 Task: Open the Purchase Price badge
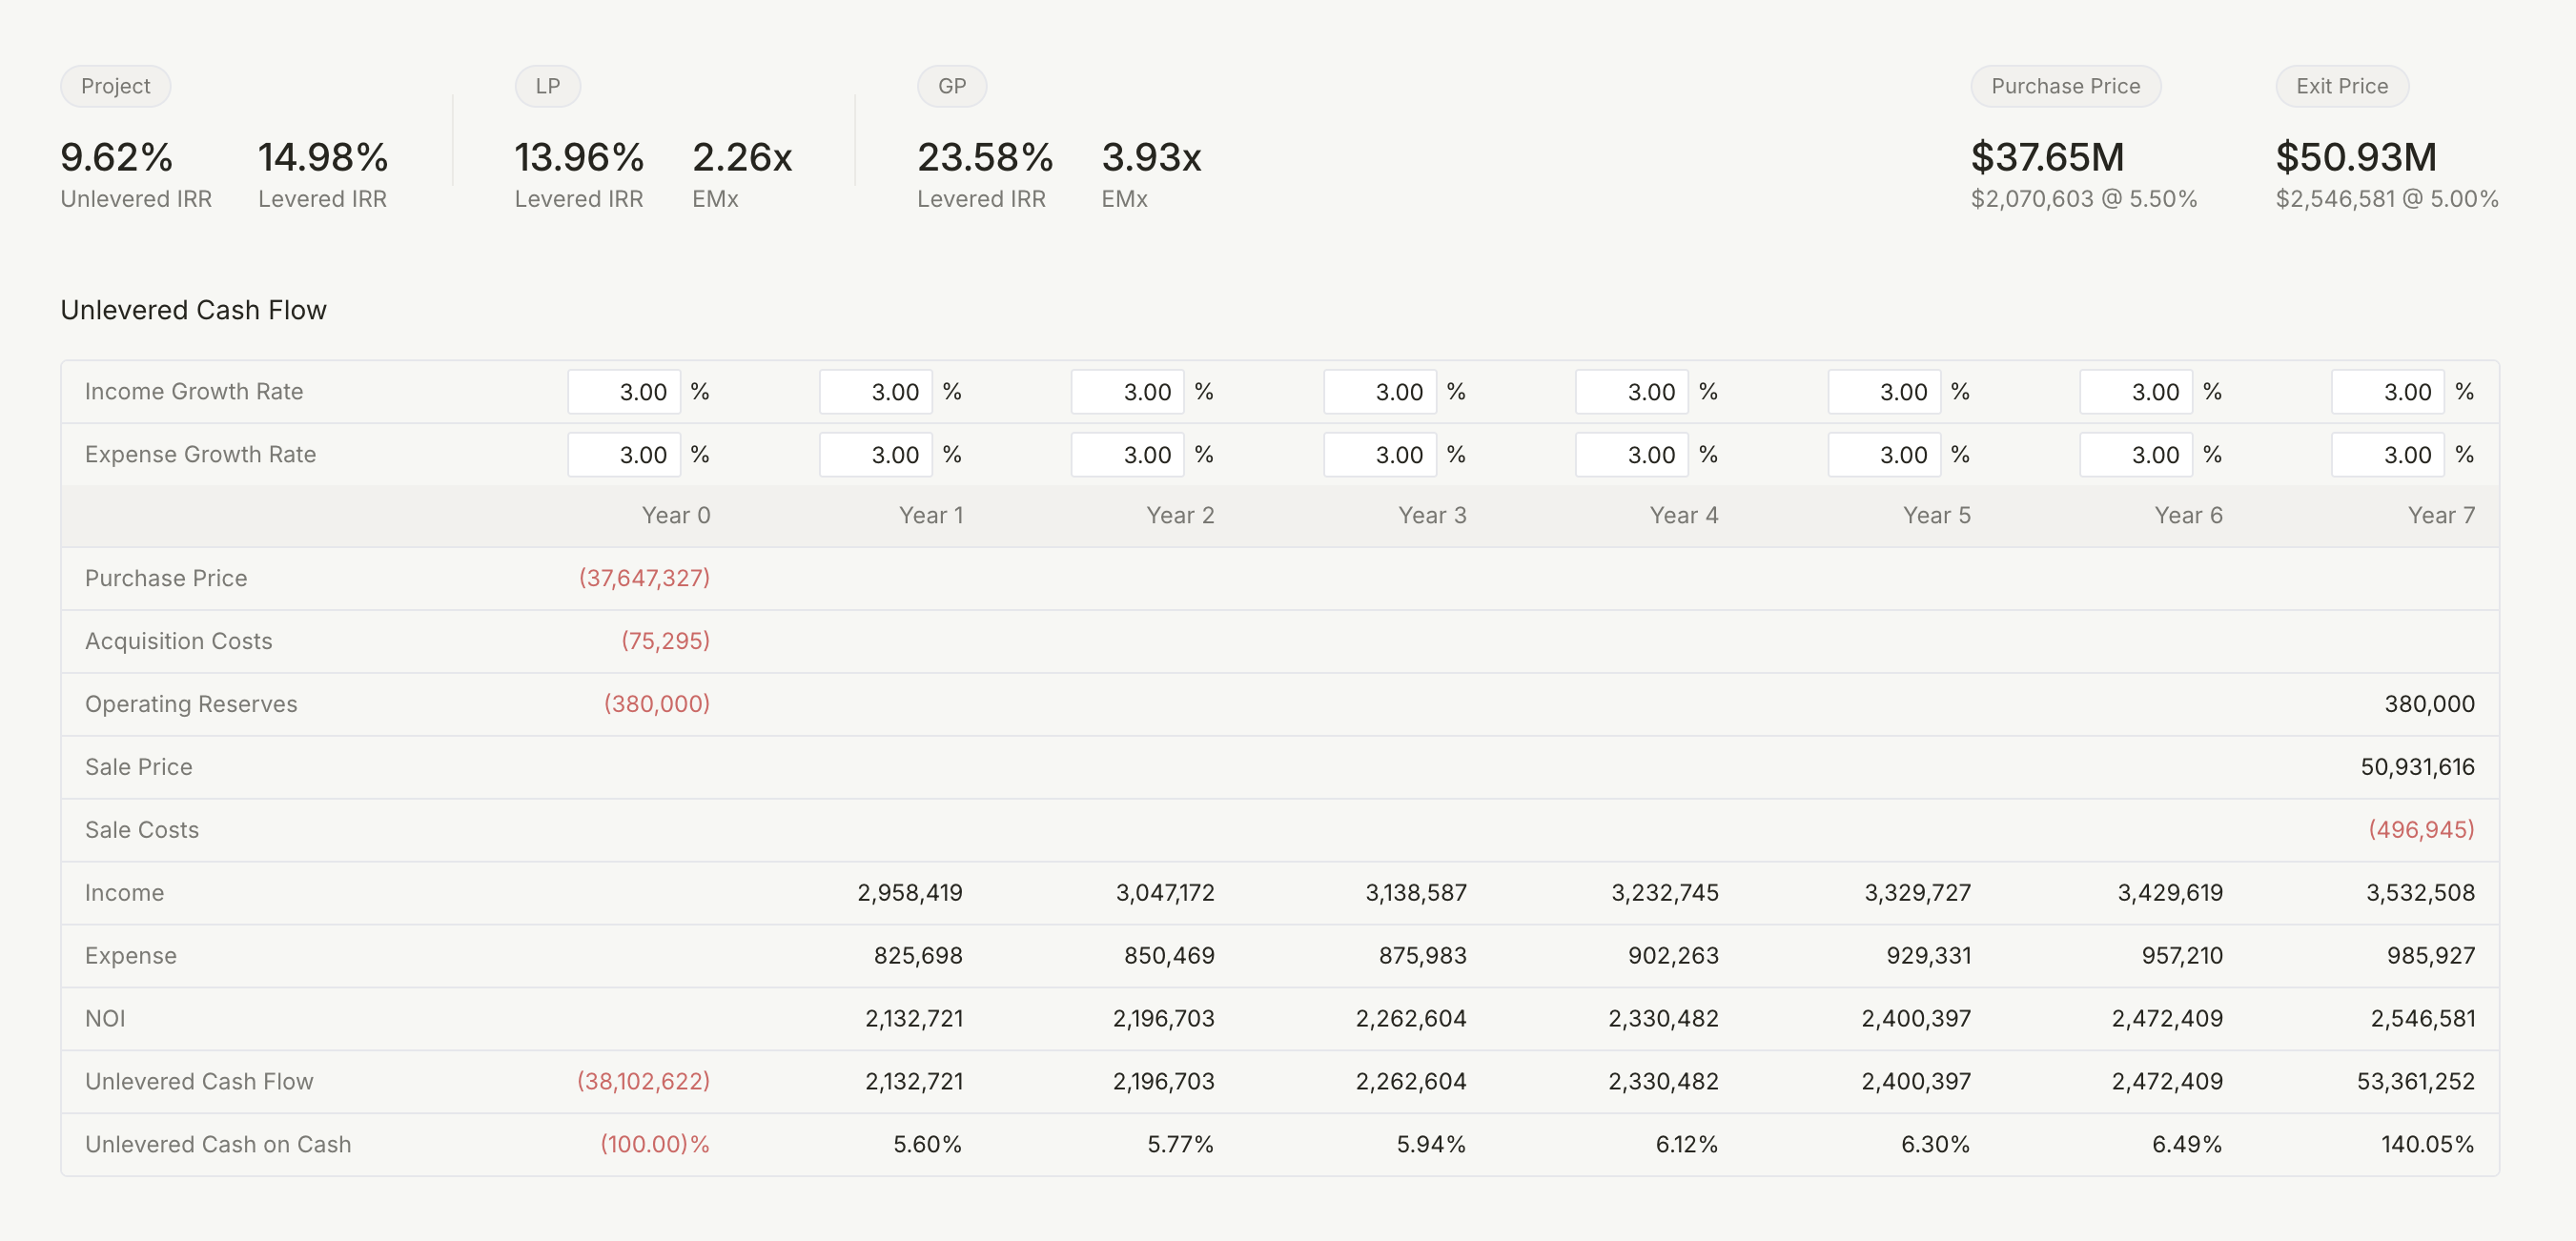pos(2065,86)
